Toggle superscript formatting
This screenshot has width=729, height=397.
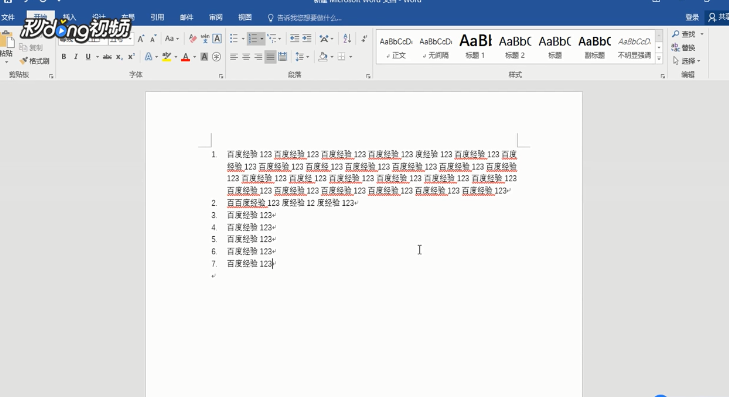[132, 57]
